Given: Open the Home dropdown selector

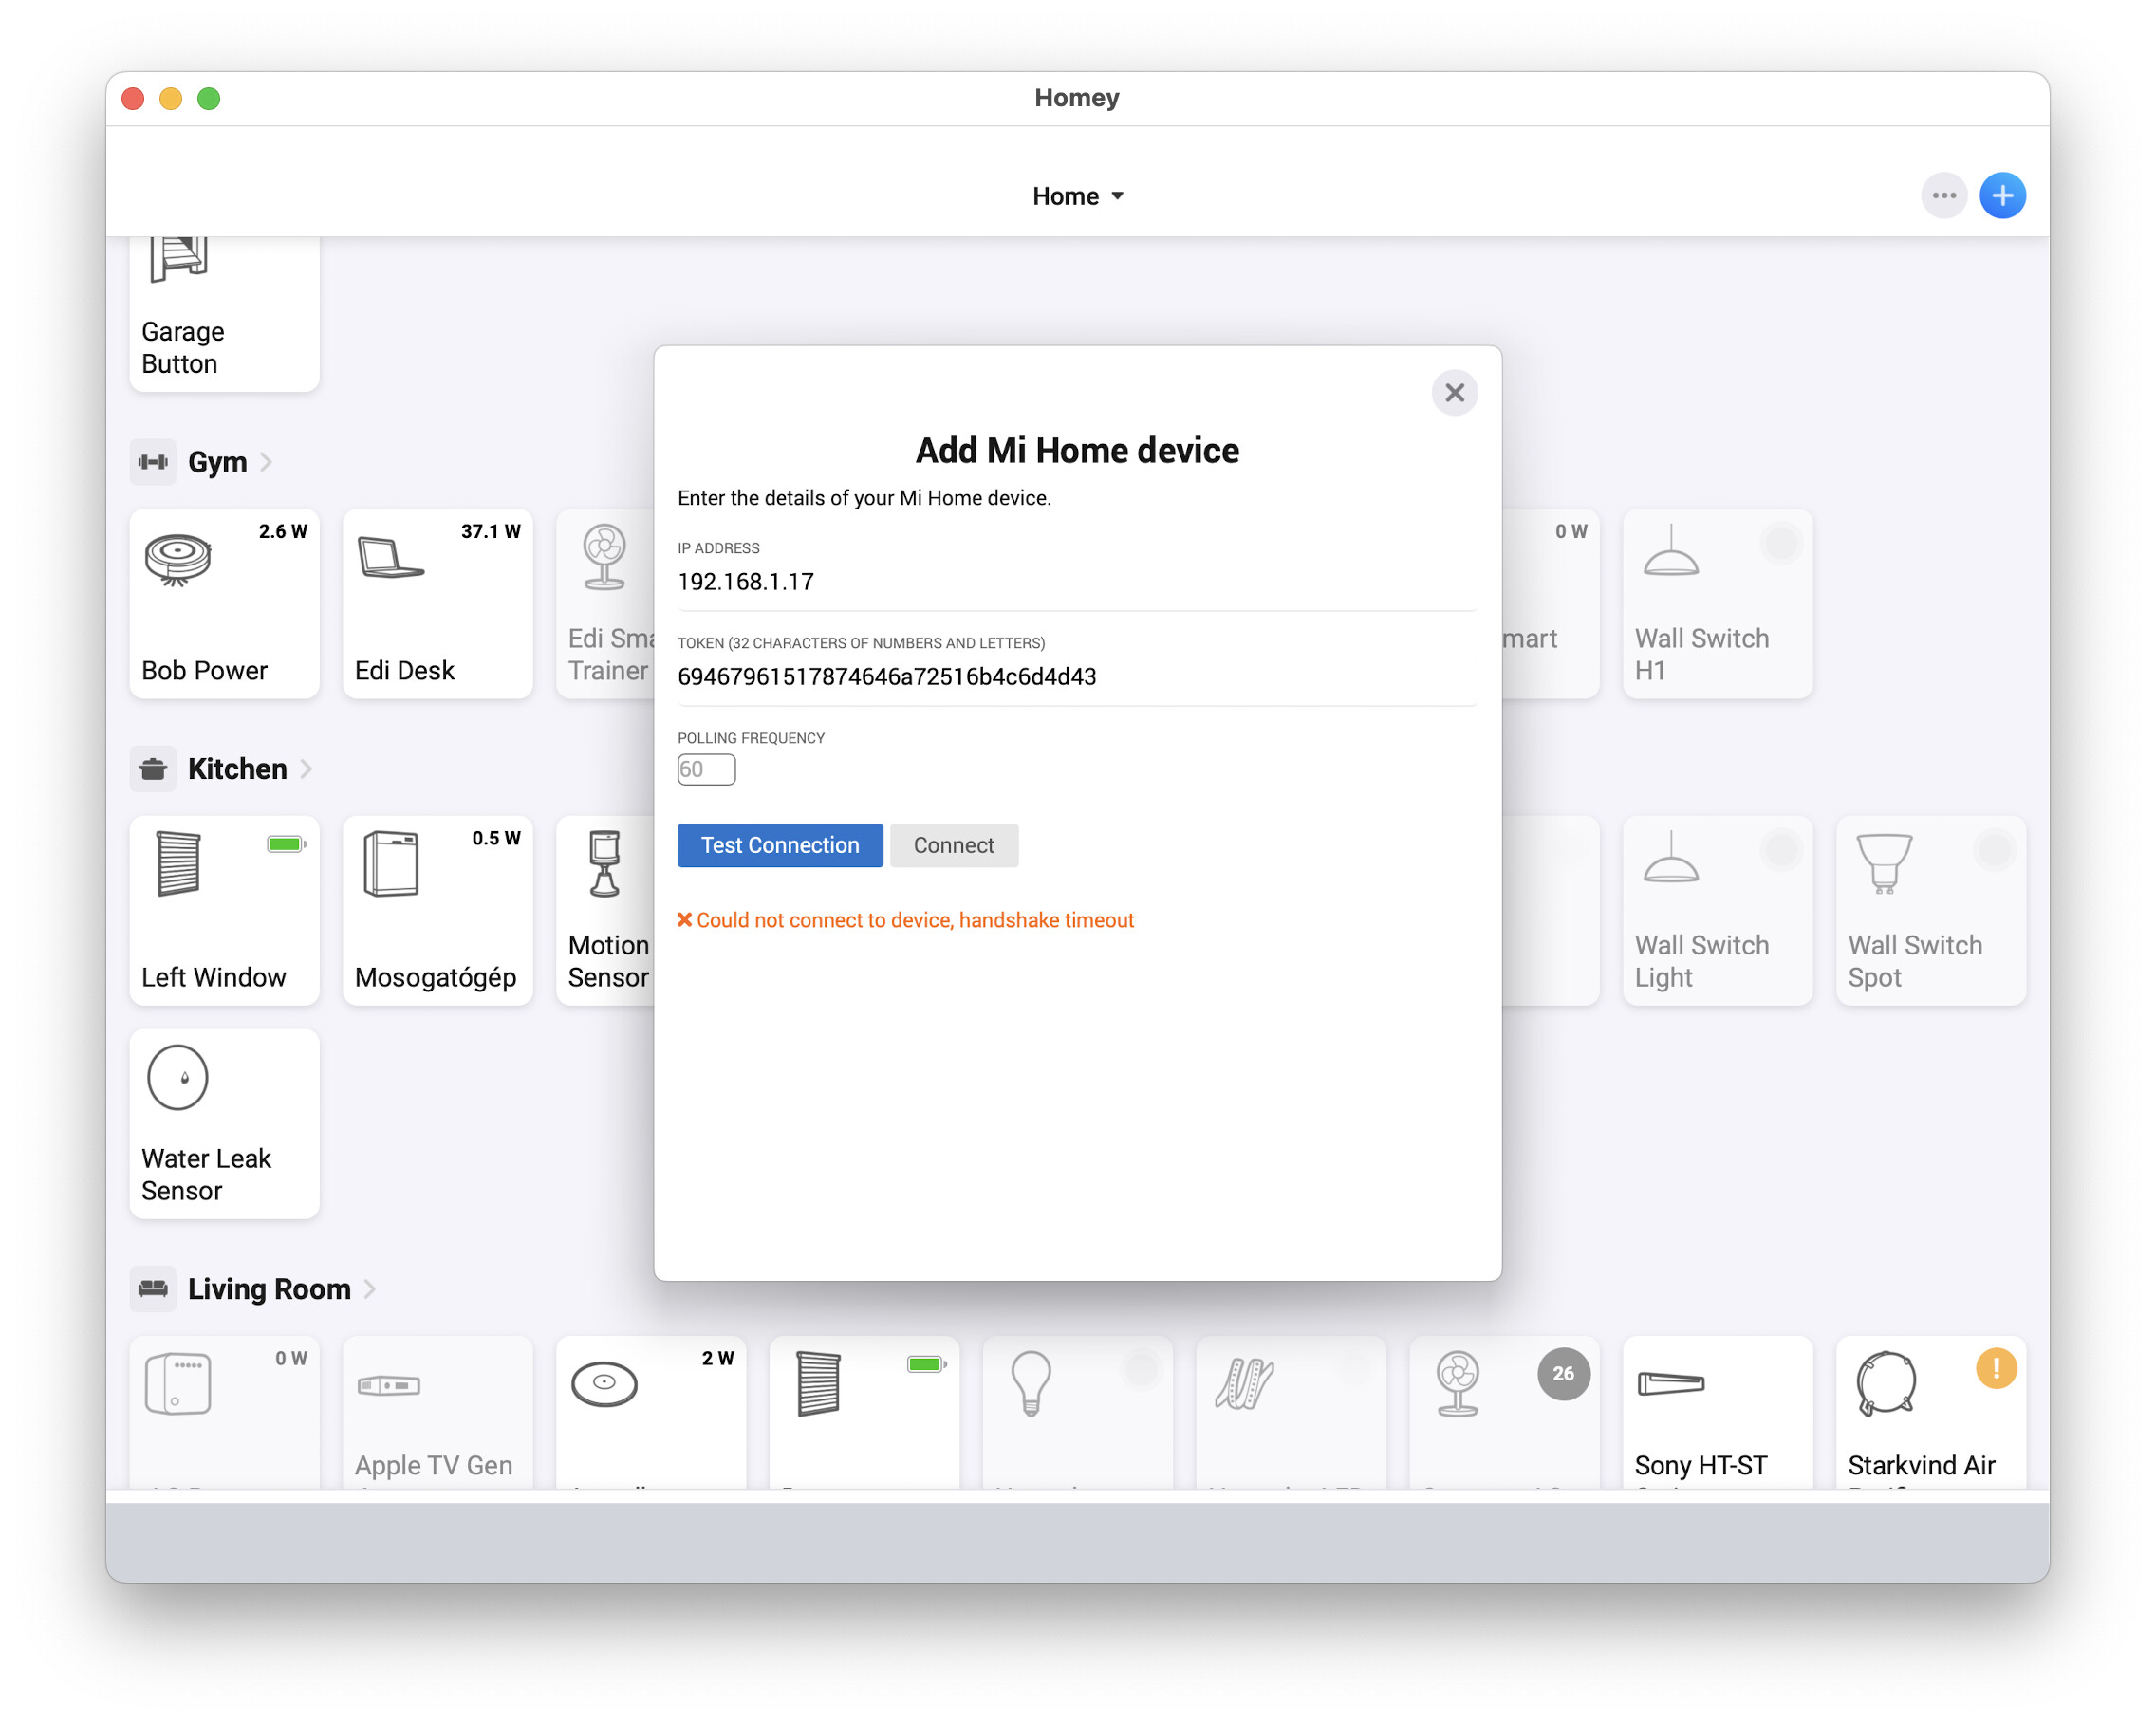Looking at the screenshot, I should click(x=1077, y=196).
